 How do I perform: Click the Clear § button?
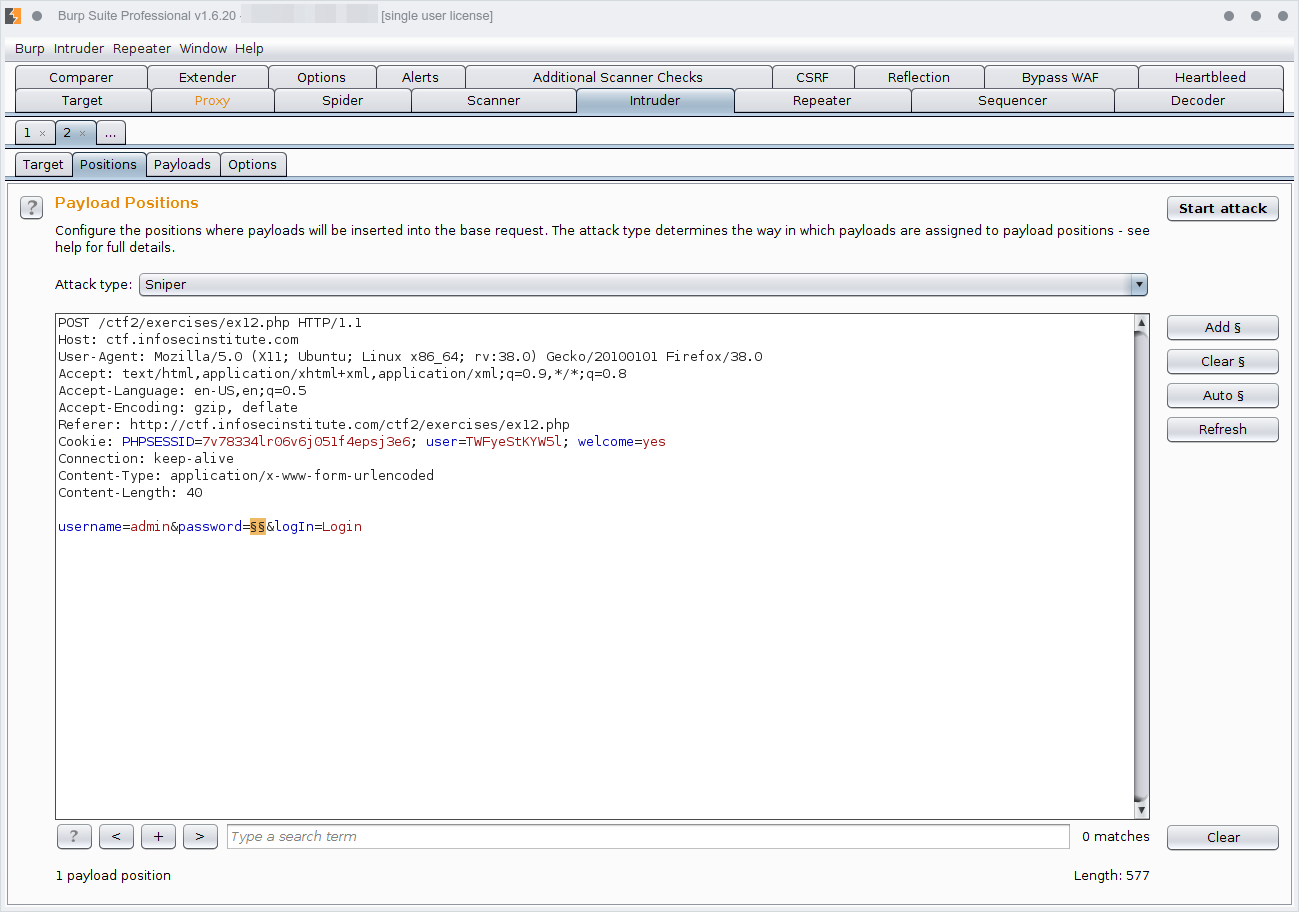(1222, 362)
